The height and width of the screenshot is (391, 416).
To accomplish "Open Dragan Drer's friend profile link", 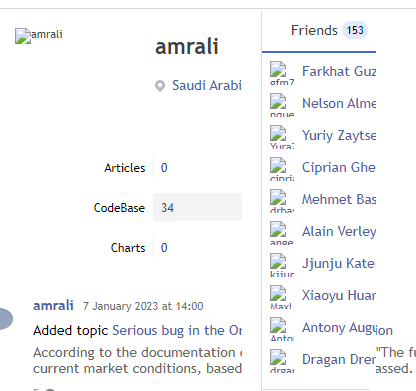I will pos(339,360).
